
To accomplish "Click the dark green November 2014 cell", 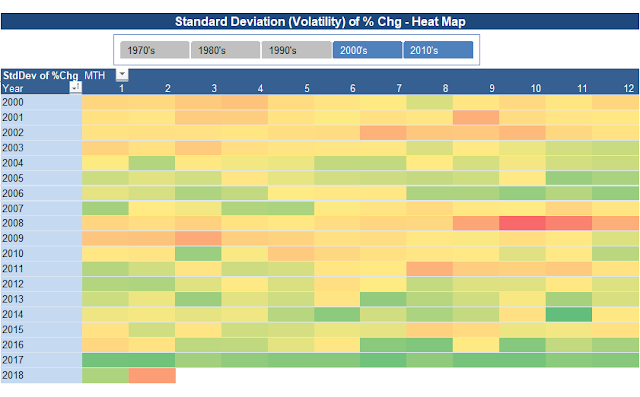I will [569, 315].
